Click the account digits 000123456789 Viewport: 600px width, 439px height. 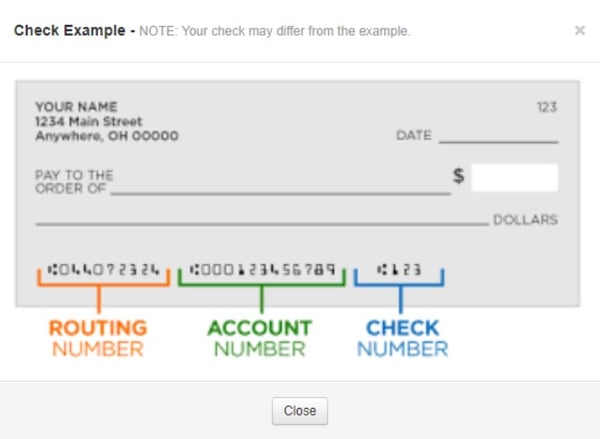point(262,269)
